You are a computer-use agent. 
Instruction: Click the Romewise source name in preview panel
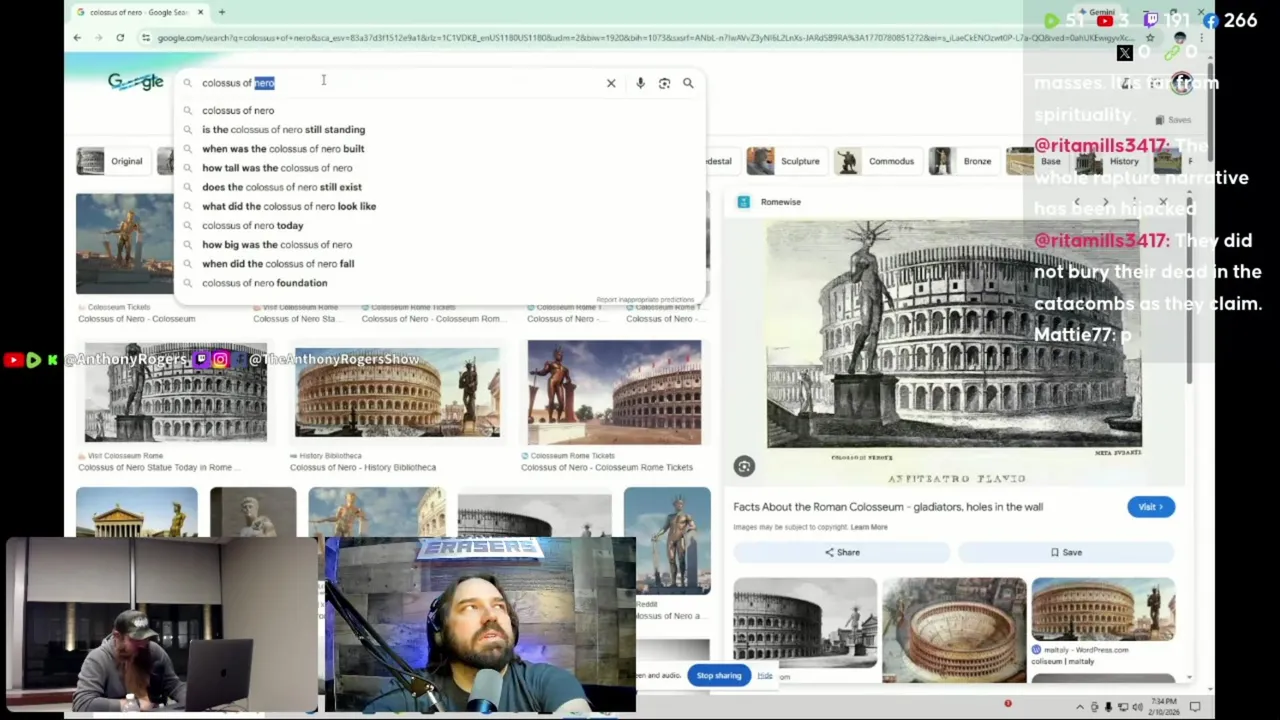click(x=780, y=202)
